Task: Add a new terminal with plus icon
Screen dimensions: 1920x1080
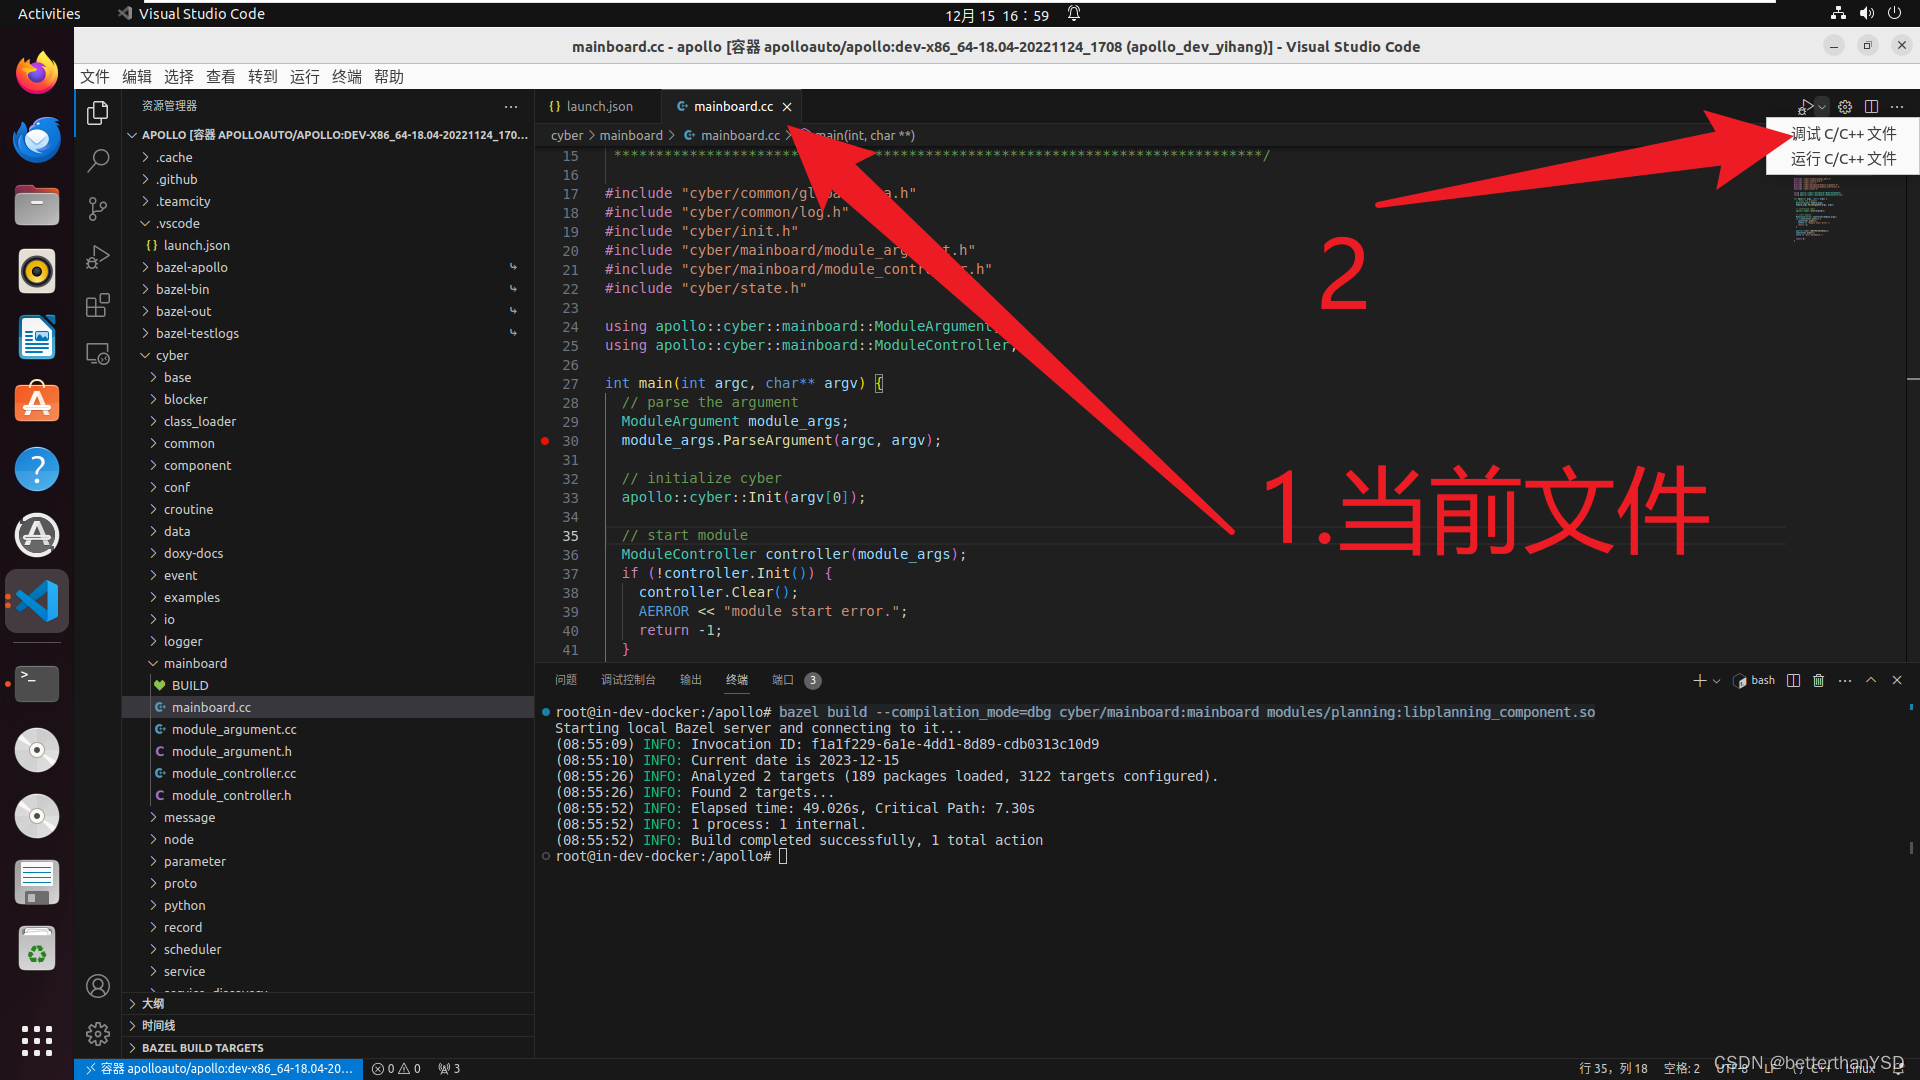Action: [x=1699, y=680]
